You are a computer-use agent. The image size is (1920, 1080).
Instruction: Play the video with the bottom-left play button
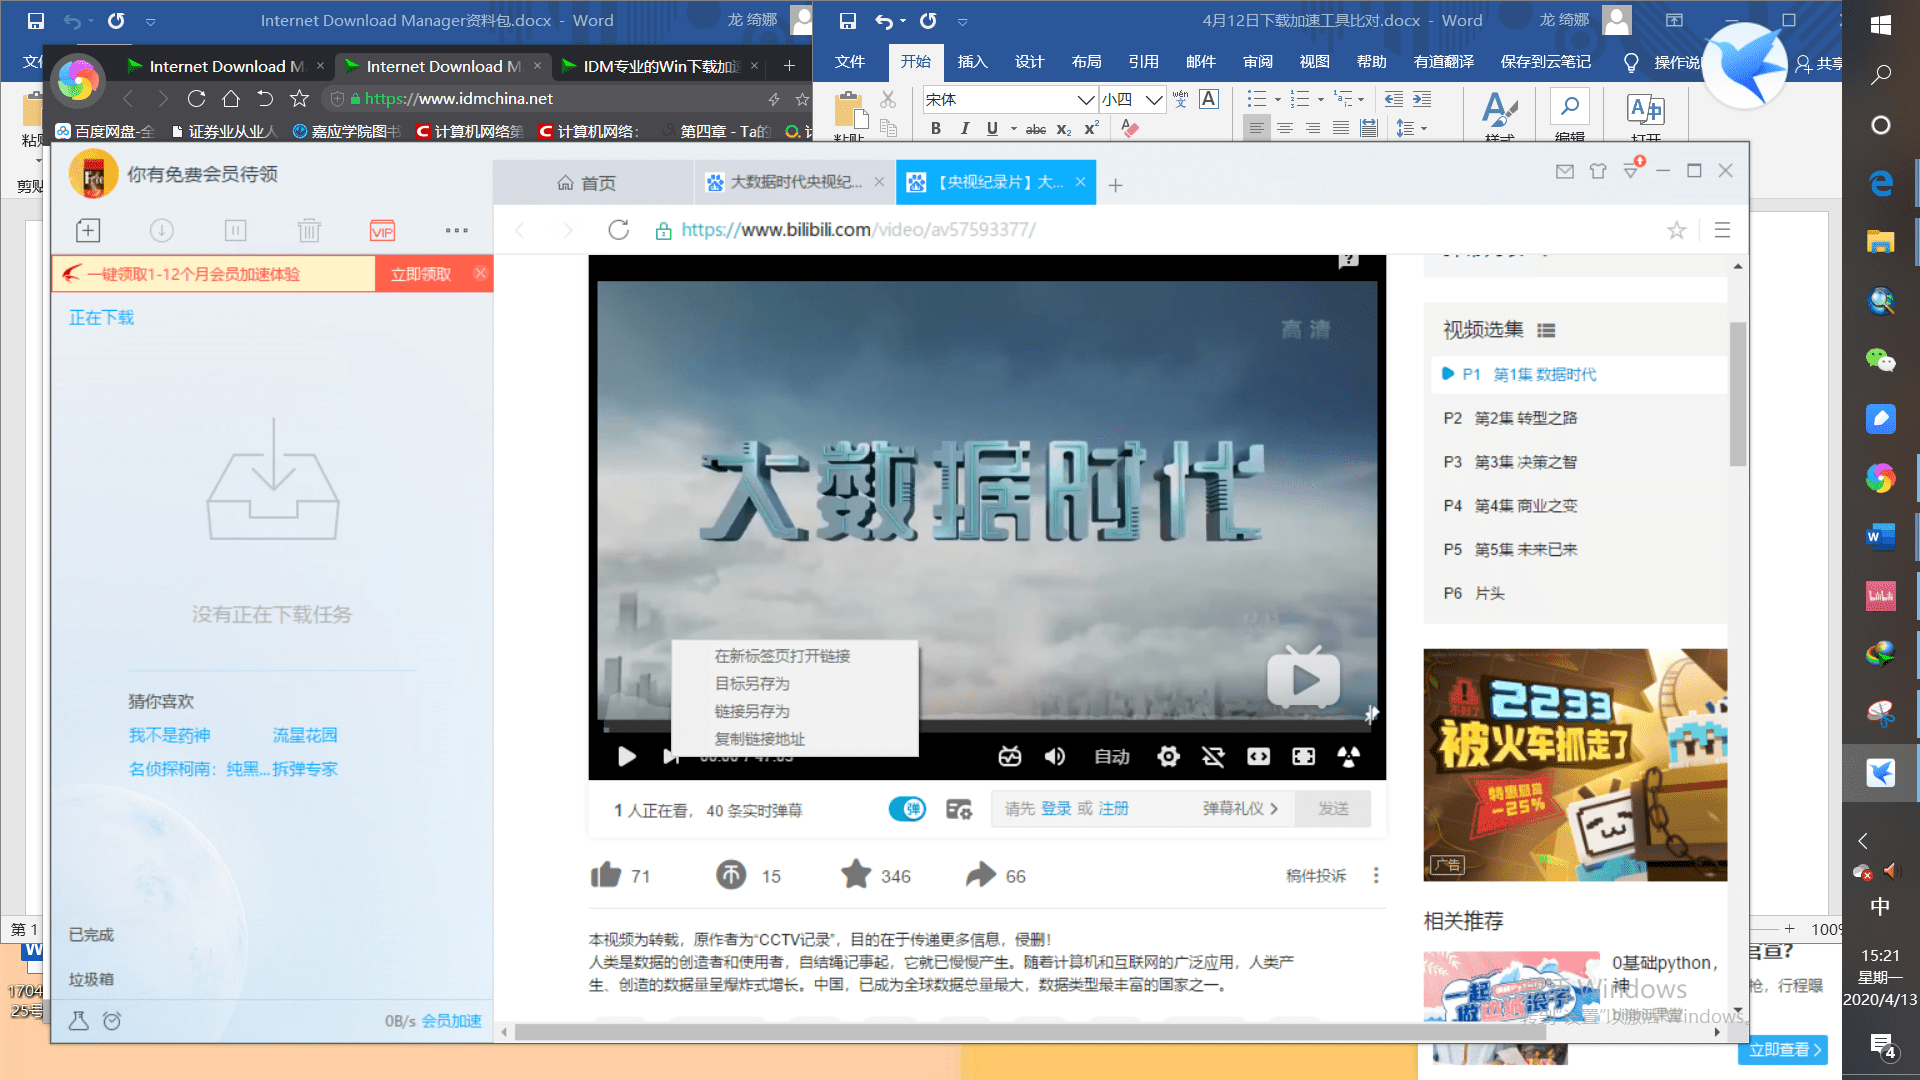627,757
